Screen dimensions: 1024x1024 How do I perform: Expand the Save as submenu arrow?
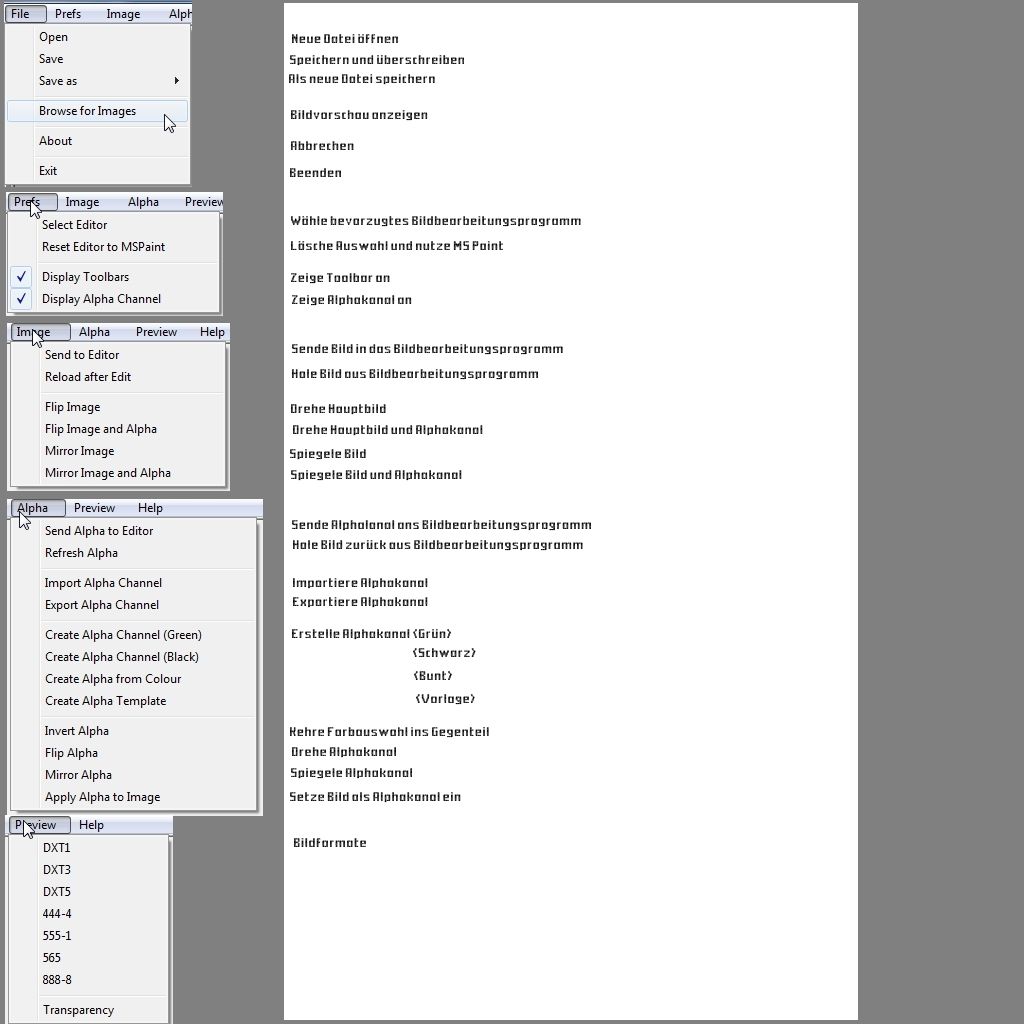[x=177, y=81]
